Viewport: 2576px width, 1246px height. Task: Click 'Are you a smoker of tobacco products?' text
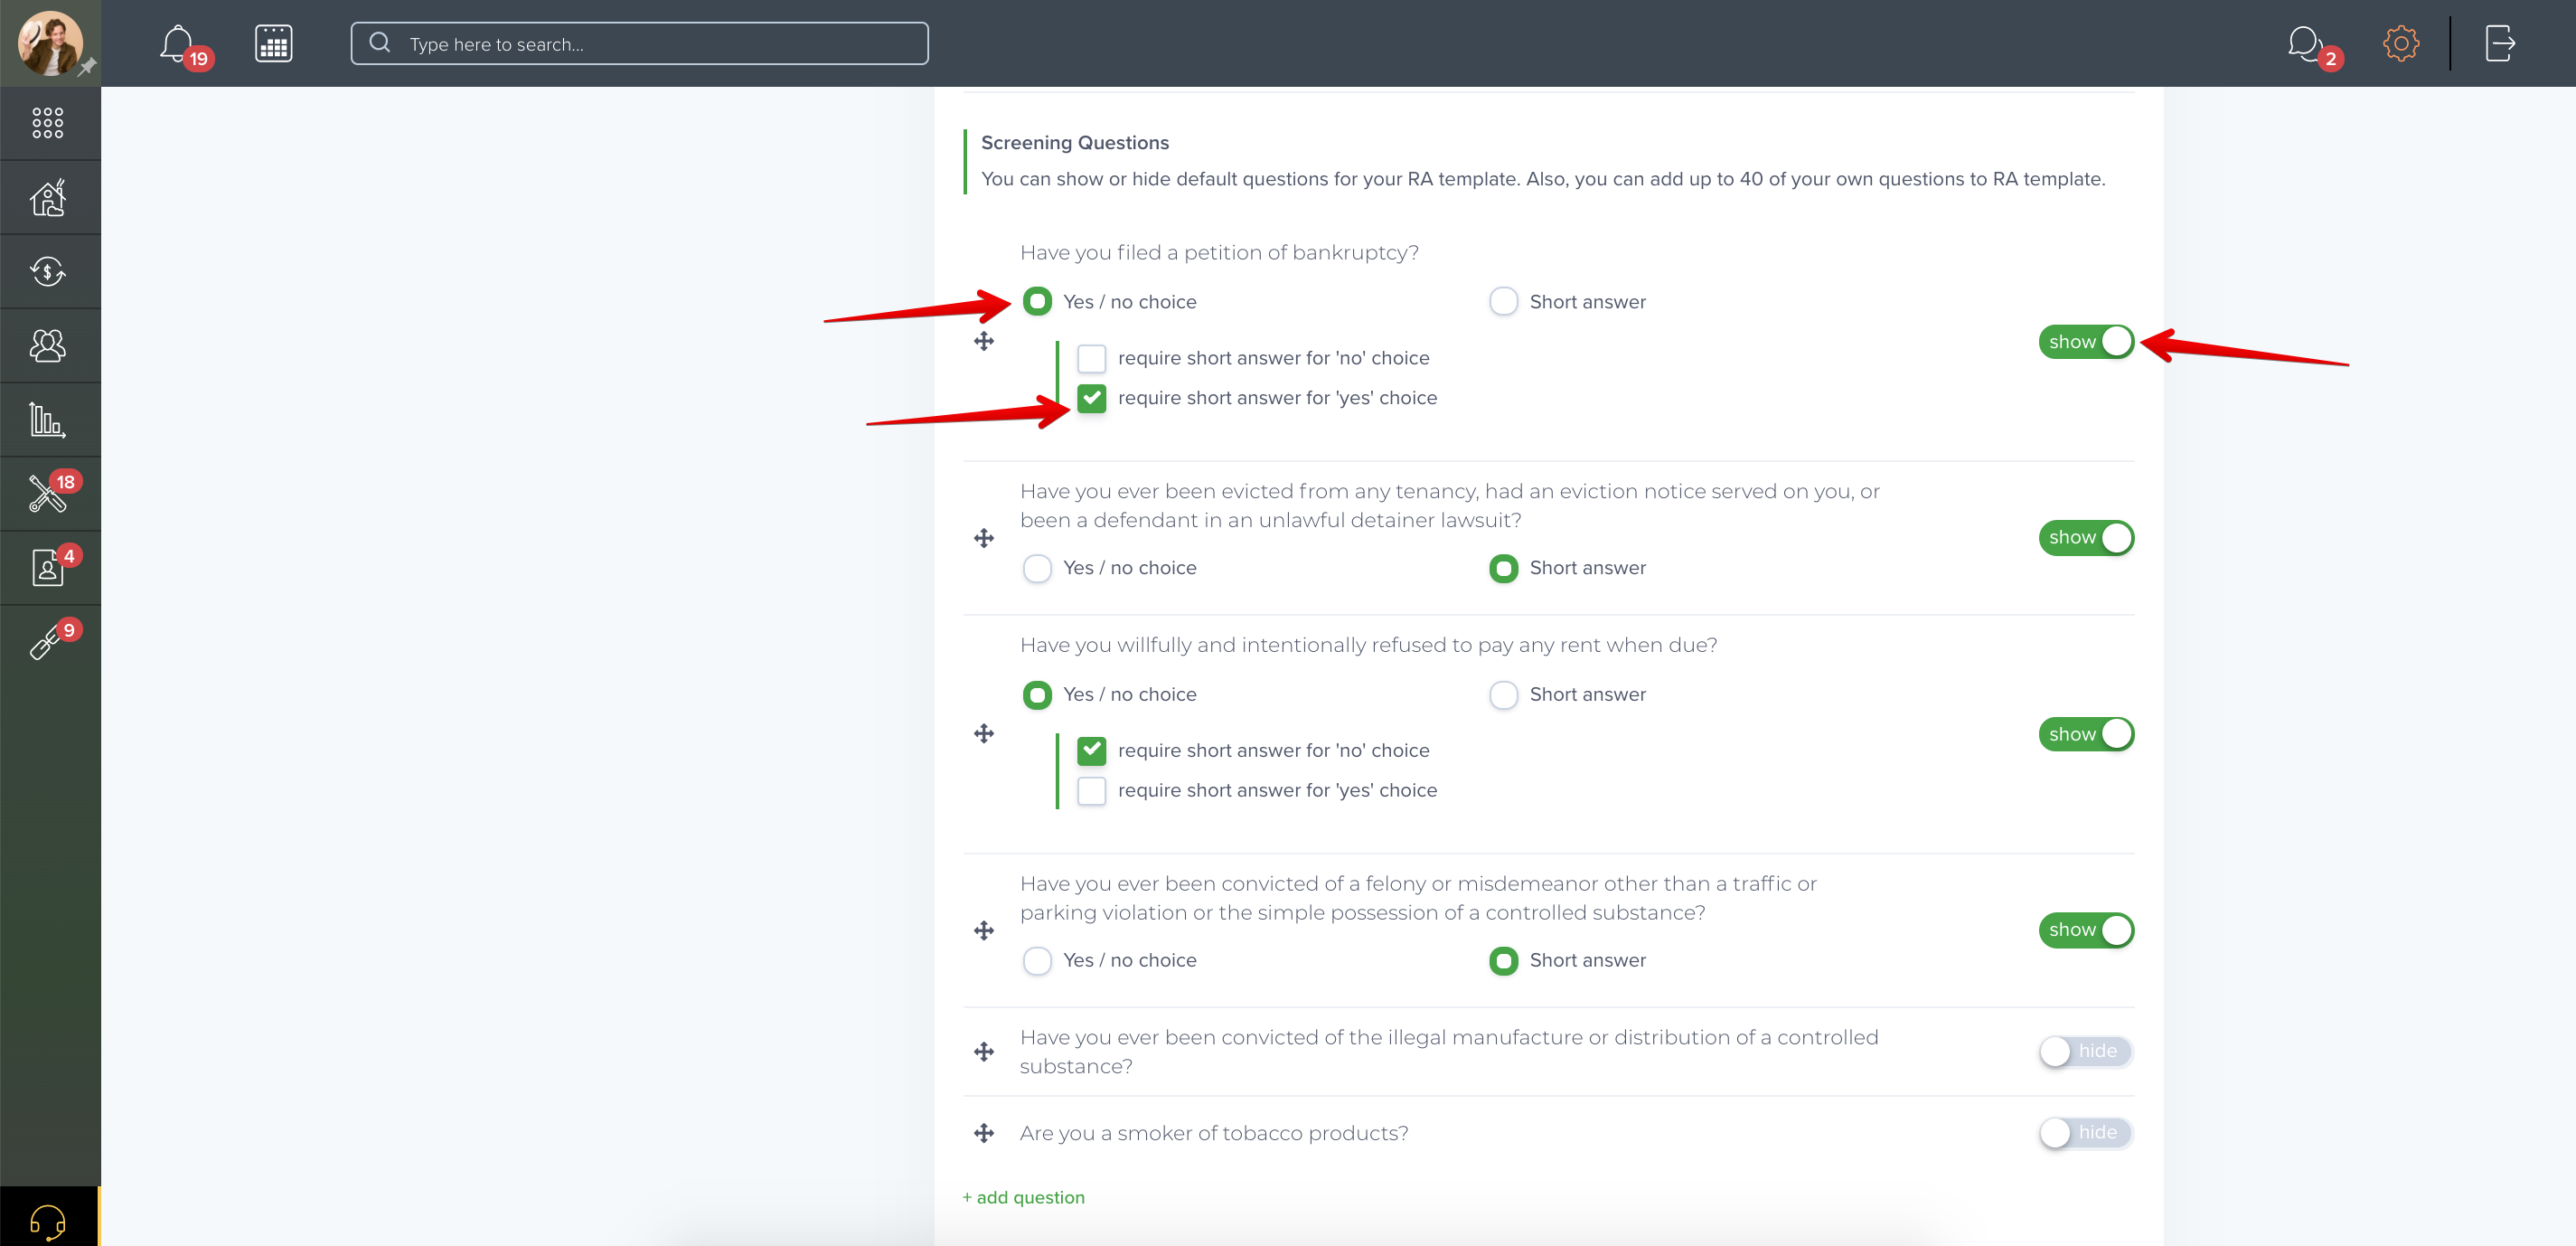[x=1214, y=1133]
